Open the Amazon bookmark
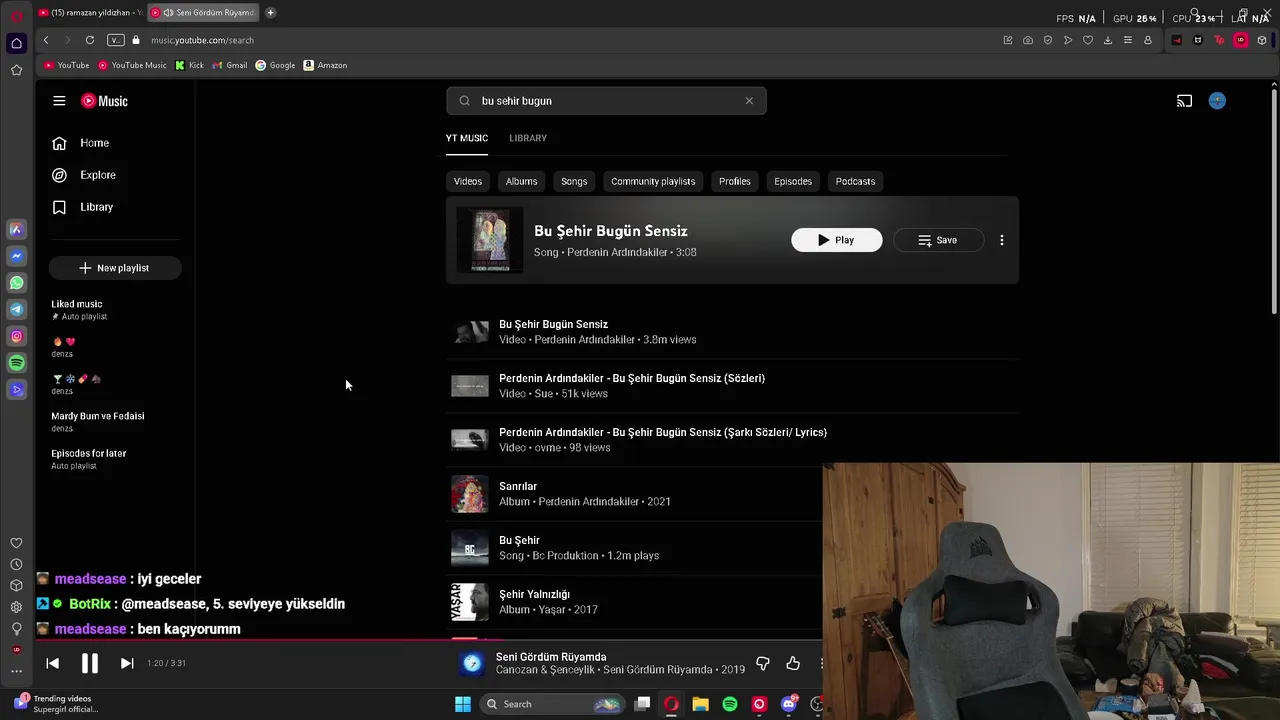 tap(325, 65)
